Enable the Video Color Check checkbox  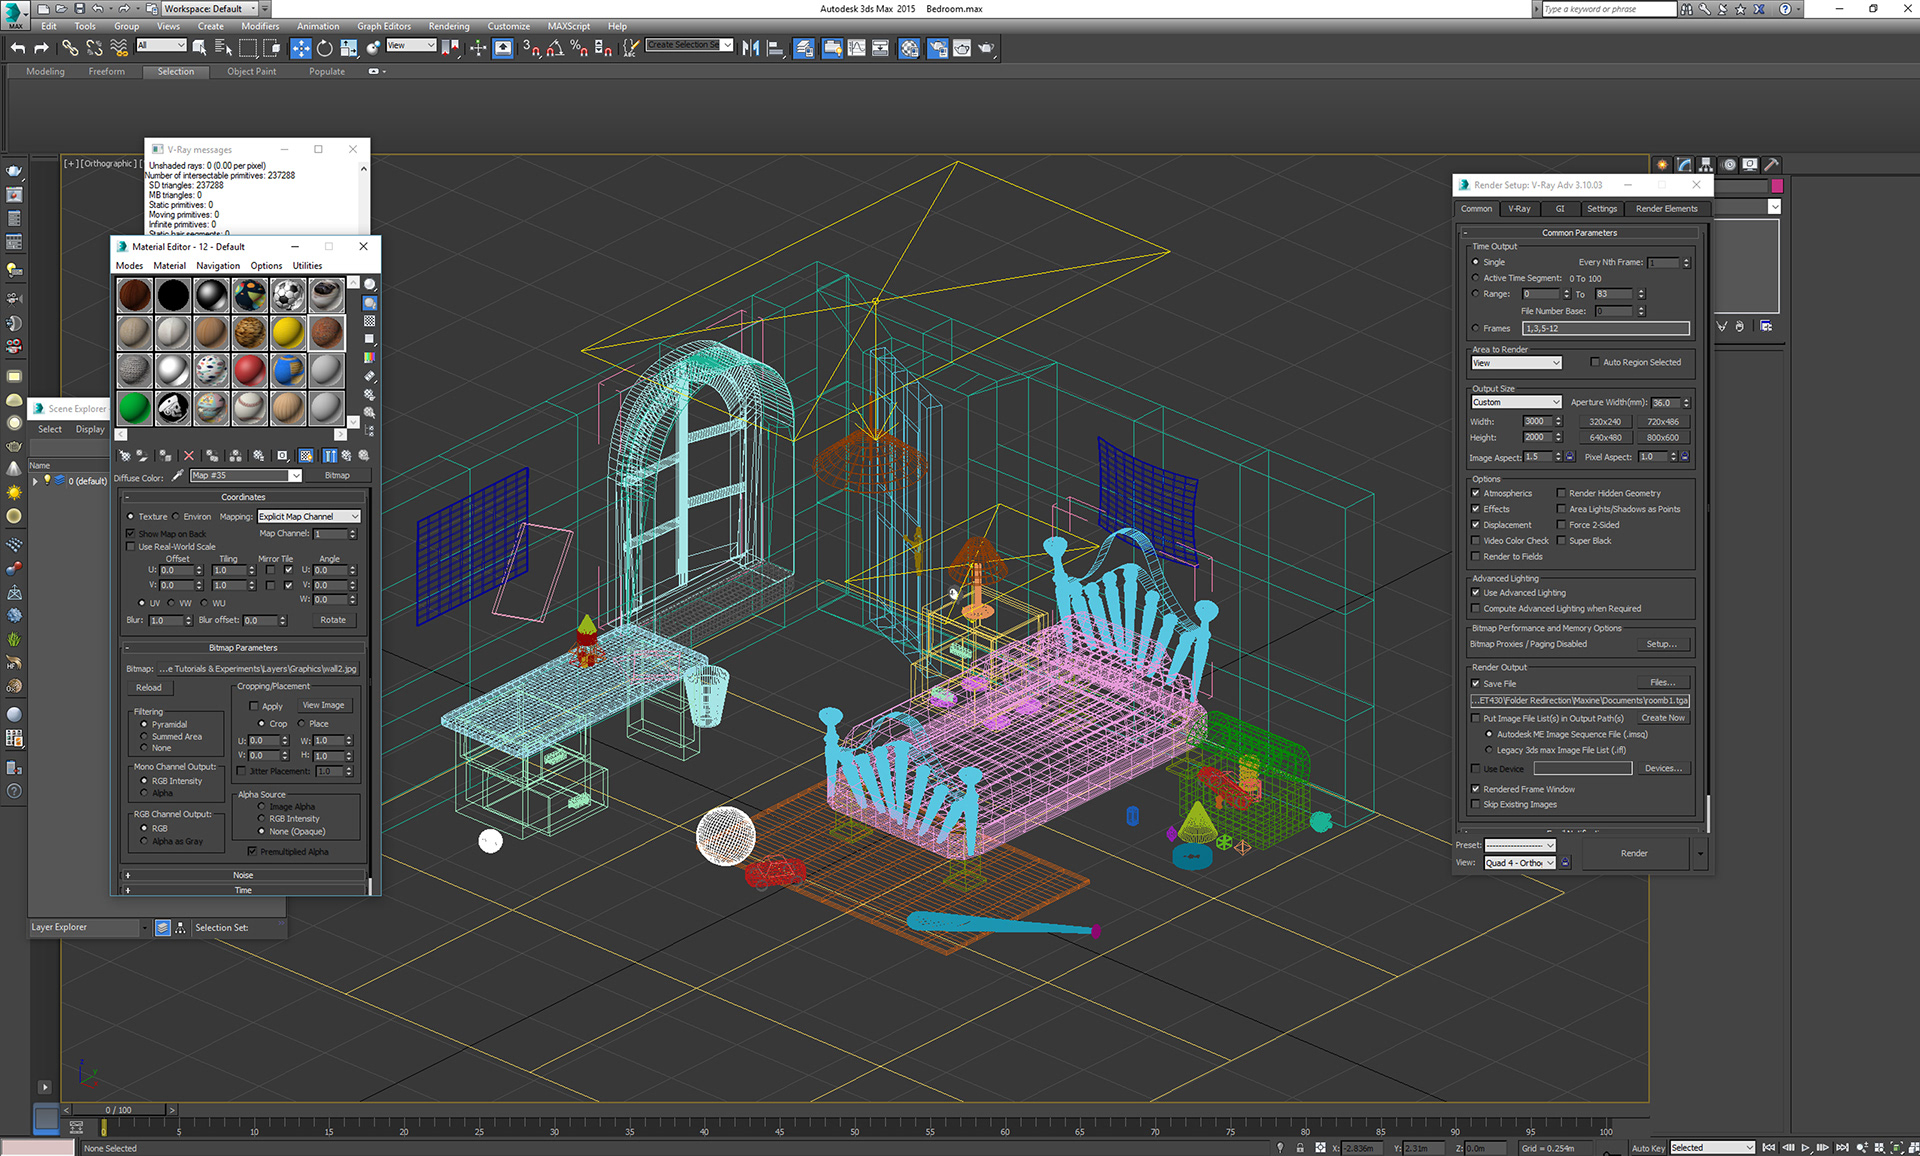click(1475, 541)
